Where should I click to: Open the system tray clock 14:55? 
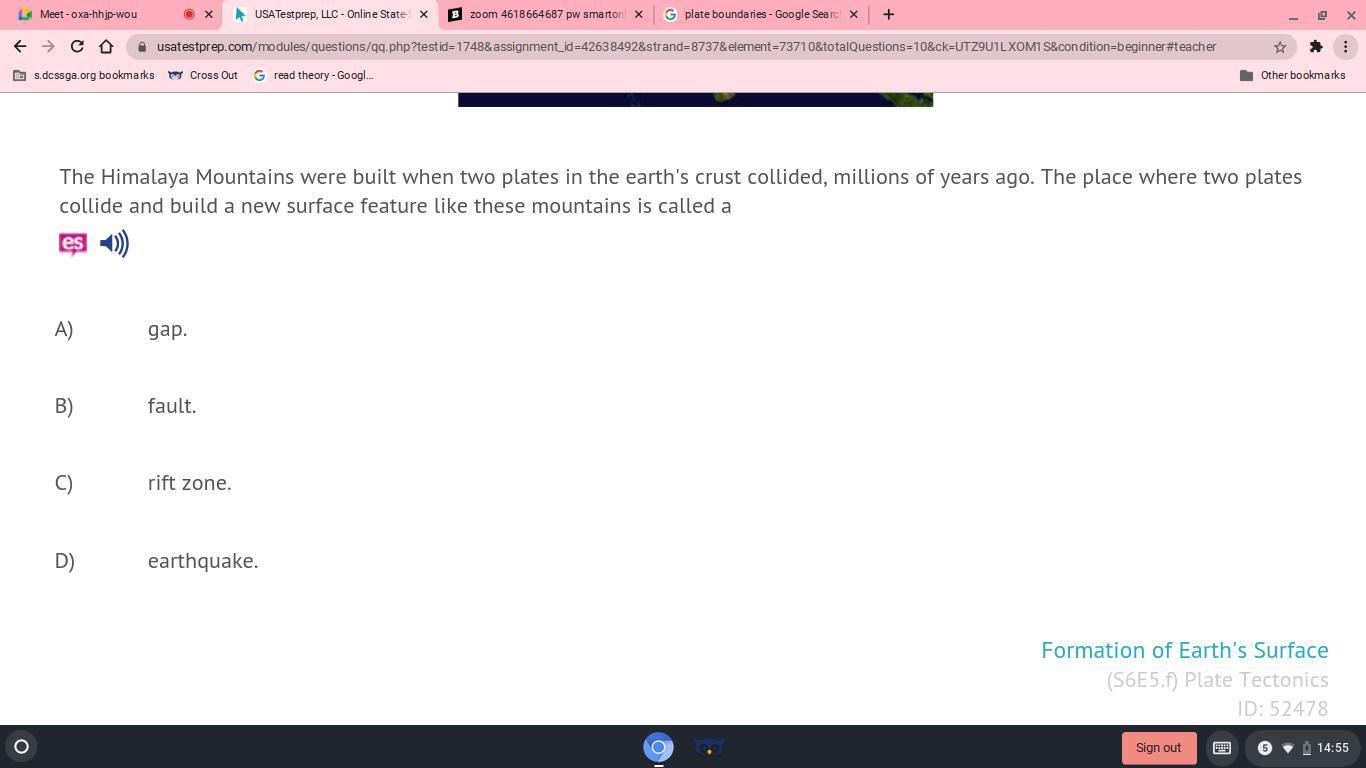point(1333,748)
